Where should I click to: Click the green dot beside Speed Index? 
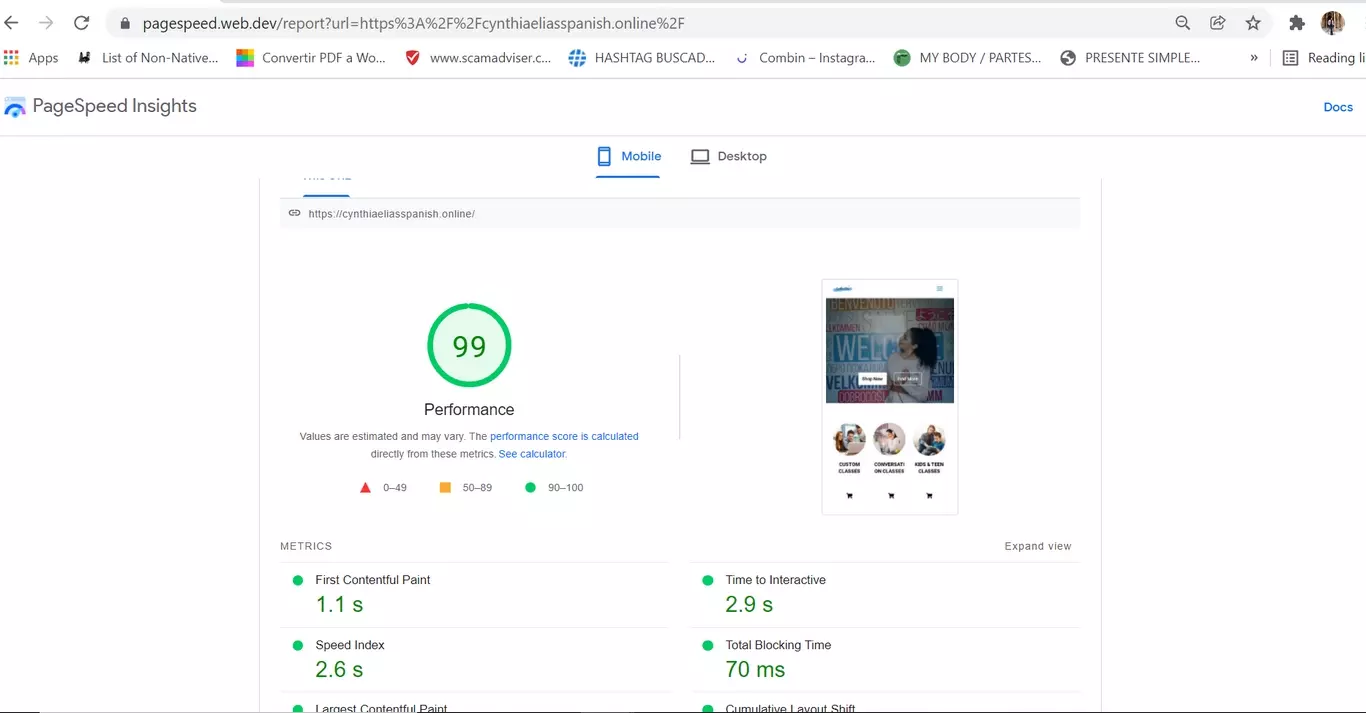coord(297,645)
